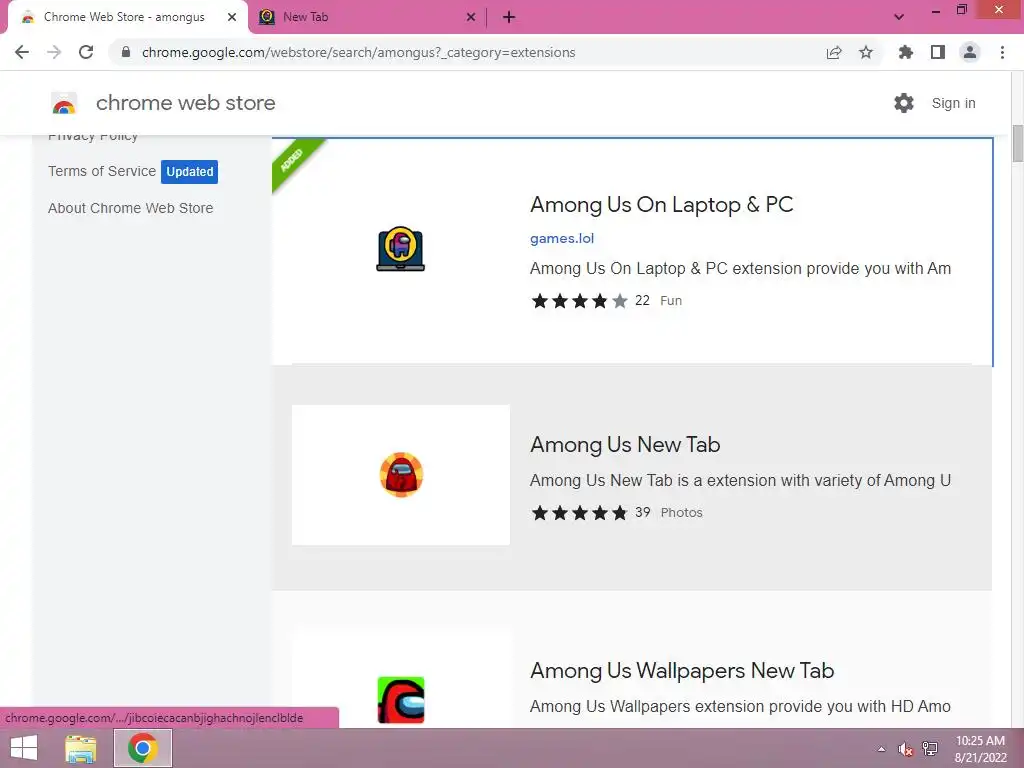1024x768 pixels.
Task: Open Chrome's three-dot menu
Action: pyautogui.click(x=1002, y=52)
